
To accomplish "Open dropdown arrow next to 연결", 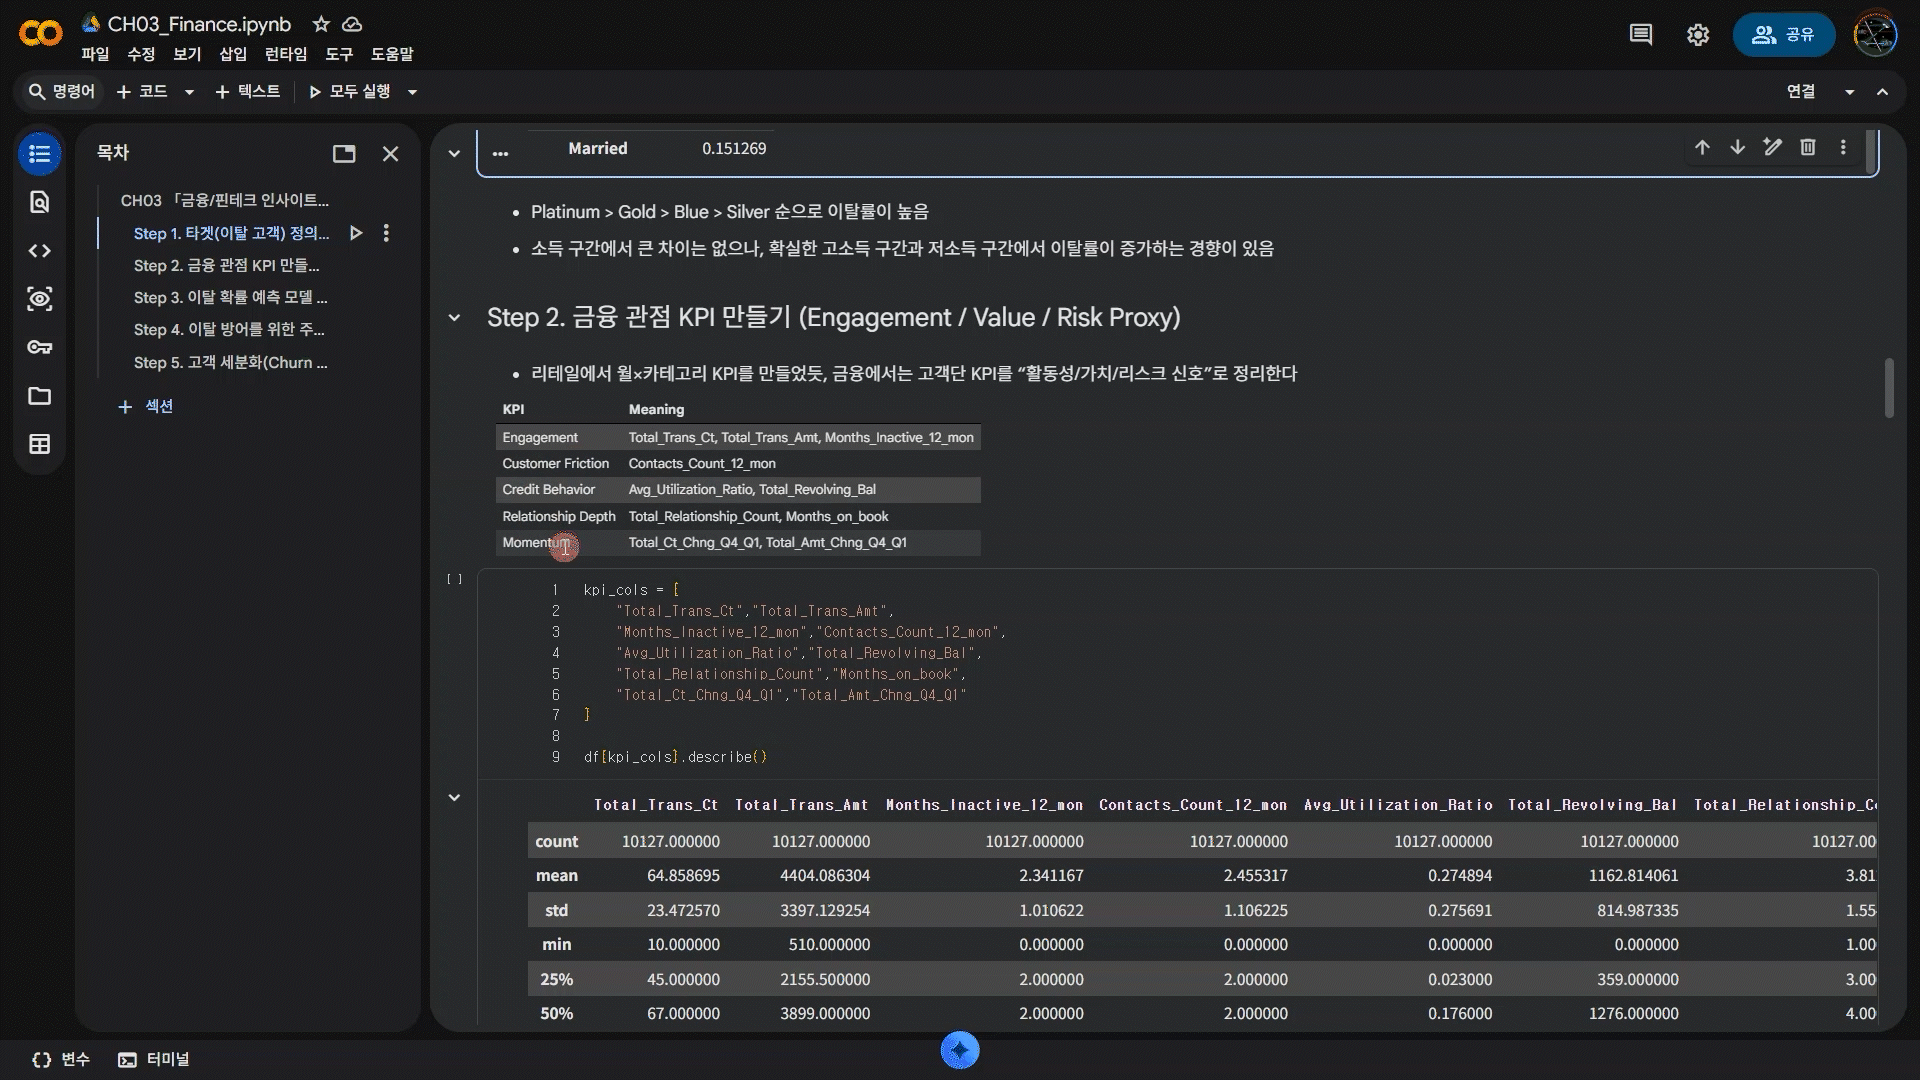I will coord(1849,92).
